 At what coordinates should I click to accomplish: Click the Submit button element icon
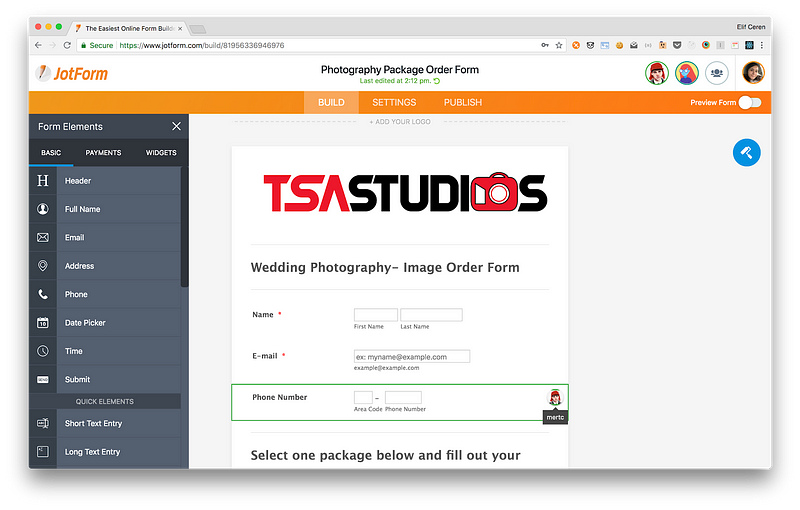[x=43, y=379]
